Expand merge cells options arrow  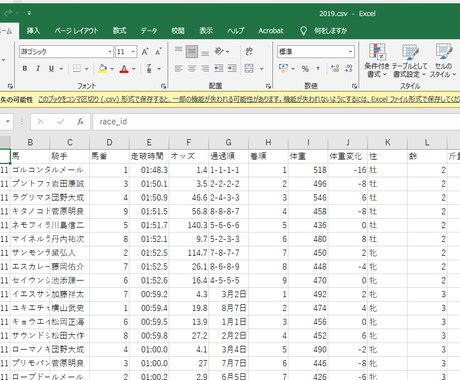tap(262, 69)
